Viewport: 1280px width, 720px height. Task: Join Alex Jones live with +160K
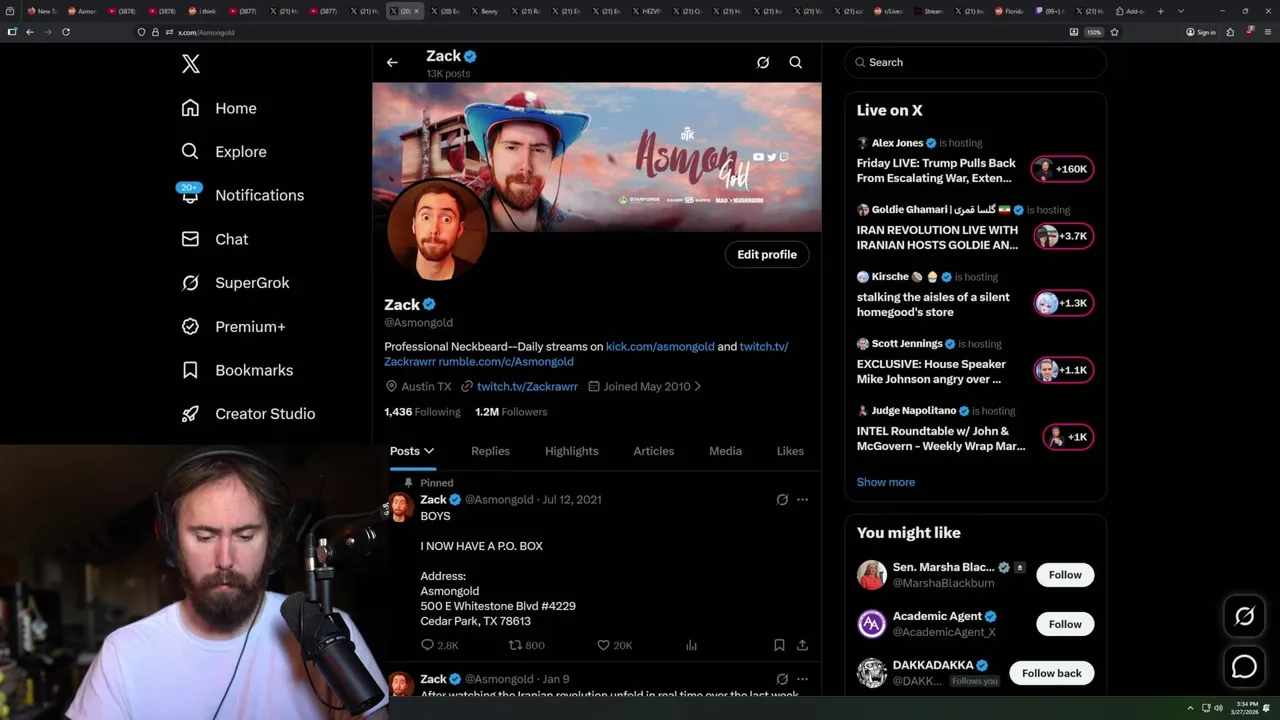pyautogui.click(x=1062, y=169)
